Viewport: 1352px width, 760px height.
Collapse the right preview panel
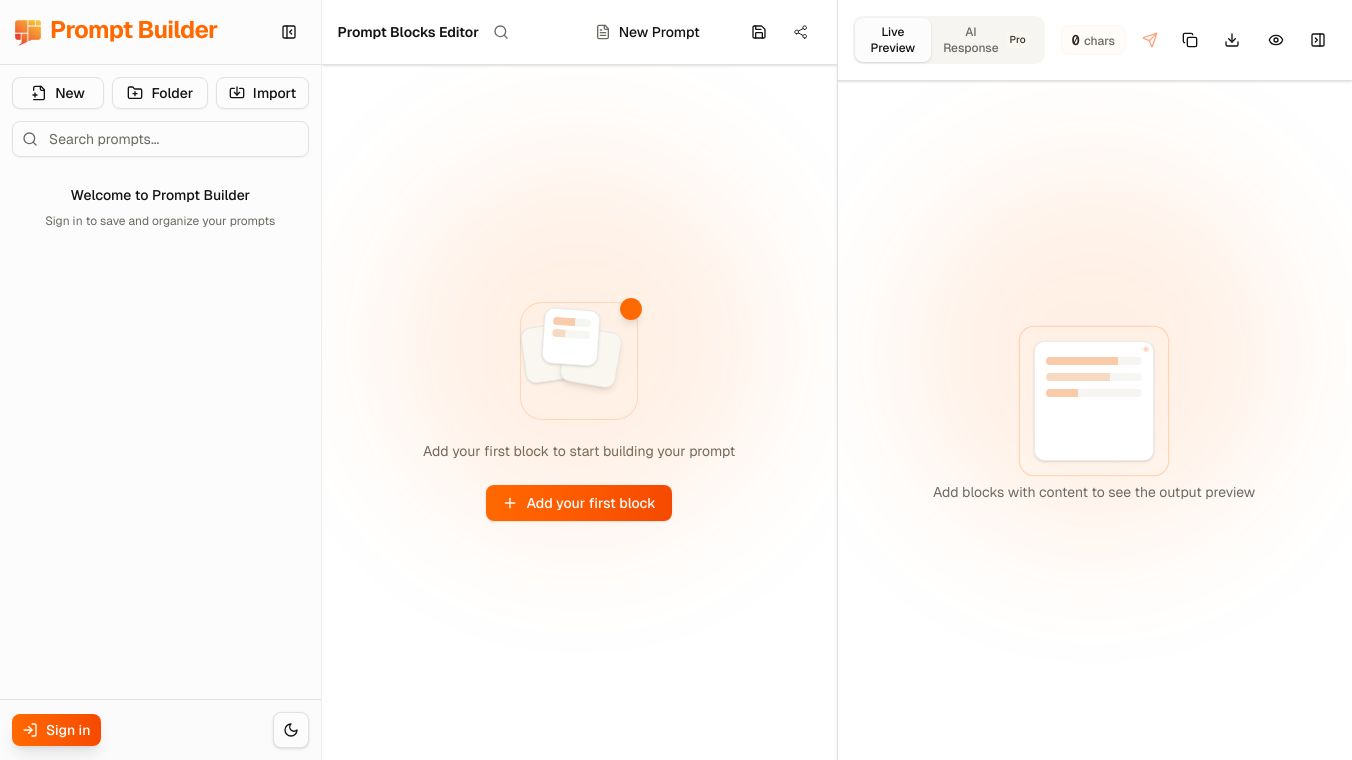(x=1318, y=40)
